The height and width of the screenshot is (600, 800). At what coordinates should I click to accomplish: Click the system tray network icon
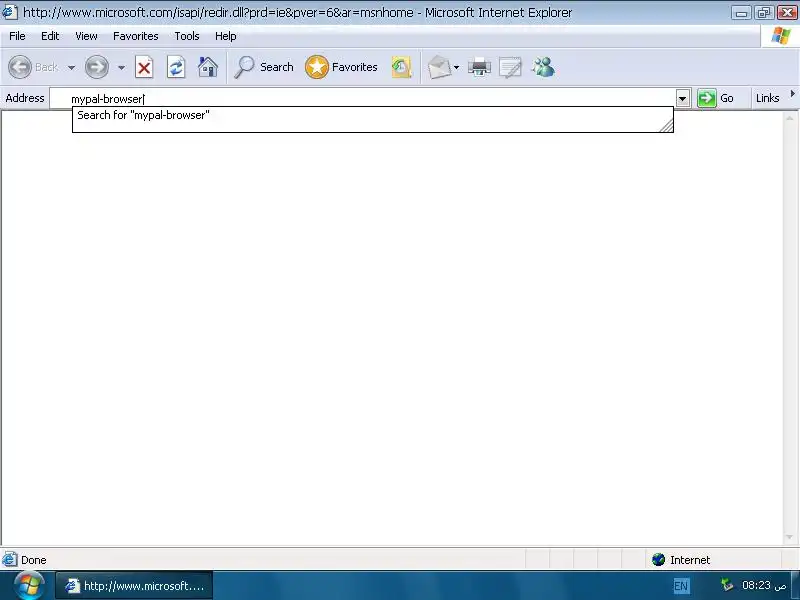point(727,585)
